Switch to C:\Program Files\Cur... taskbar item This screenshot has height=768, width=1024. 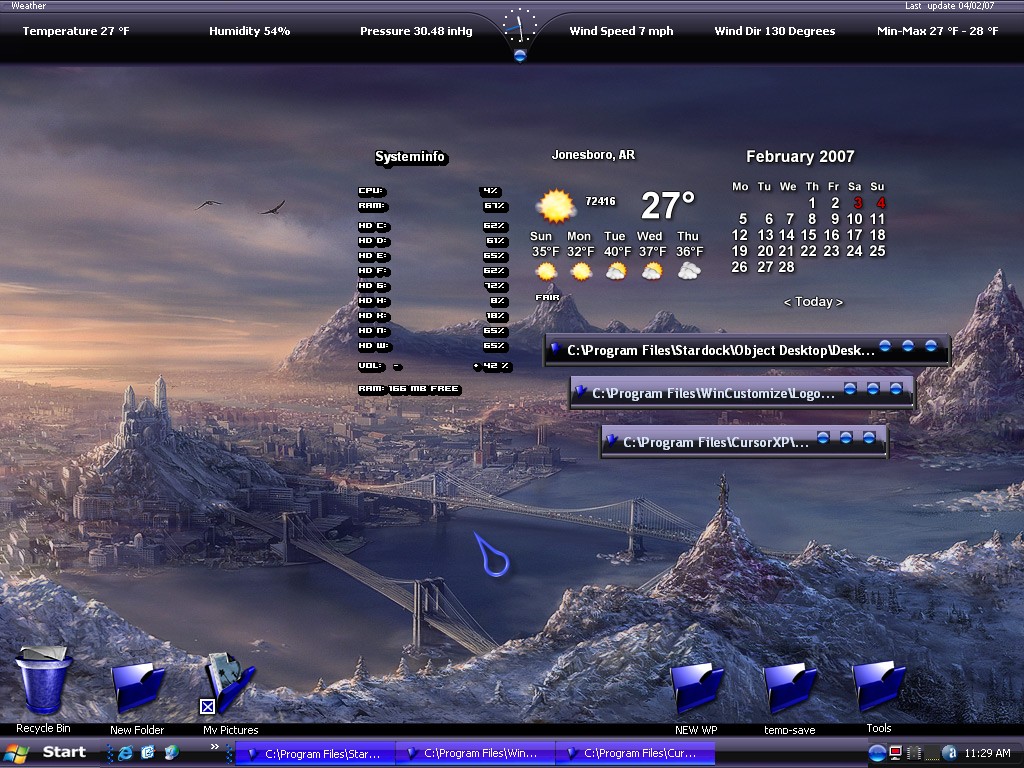[635, 753]
